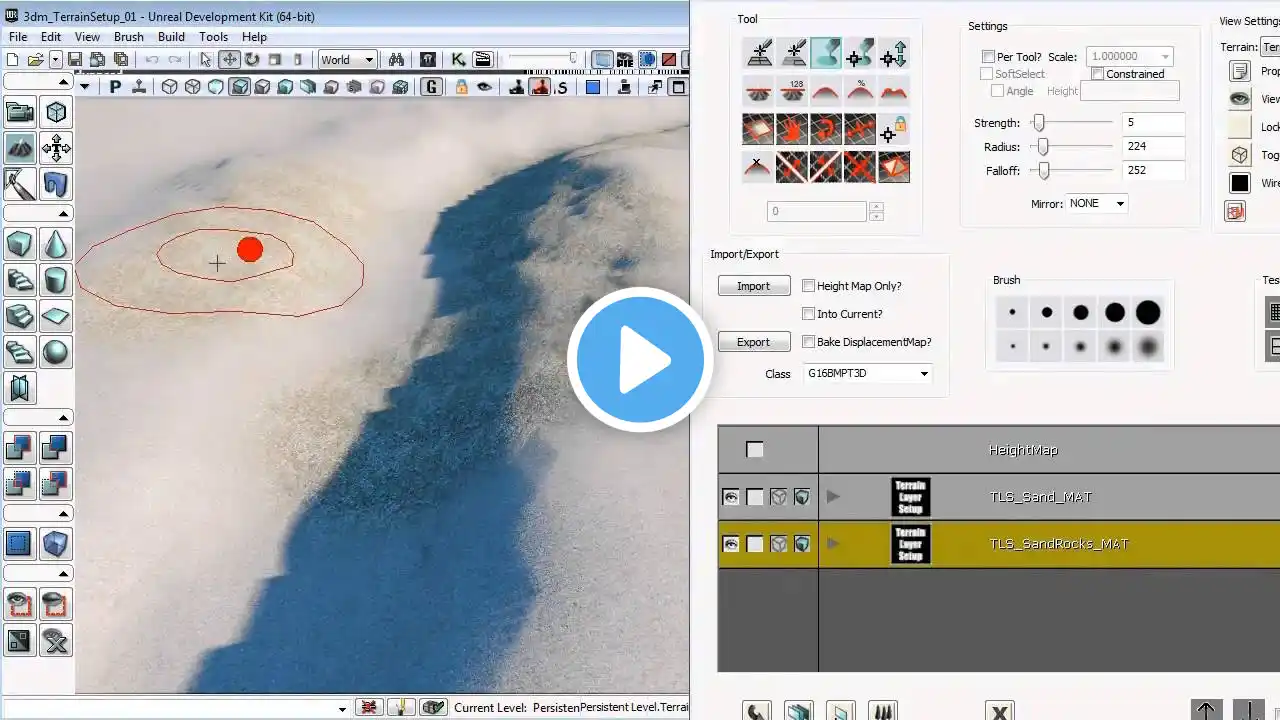Open the Edit menu

[51, 37]
